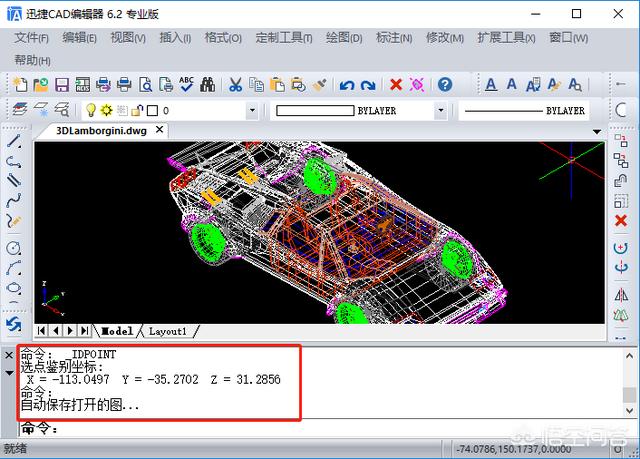Switch to the Layout1 tab

tap(169, 331)
